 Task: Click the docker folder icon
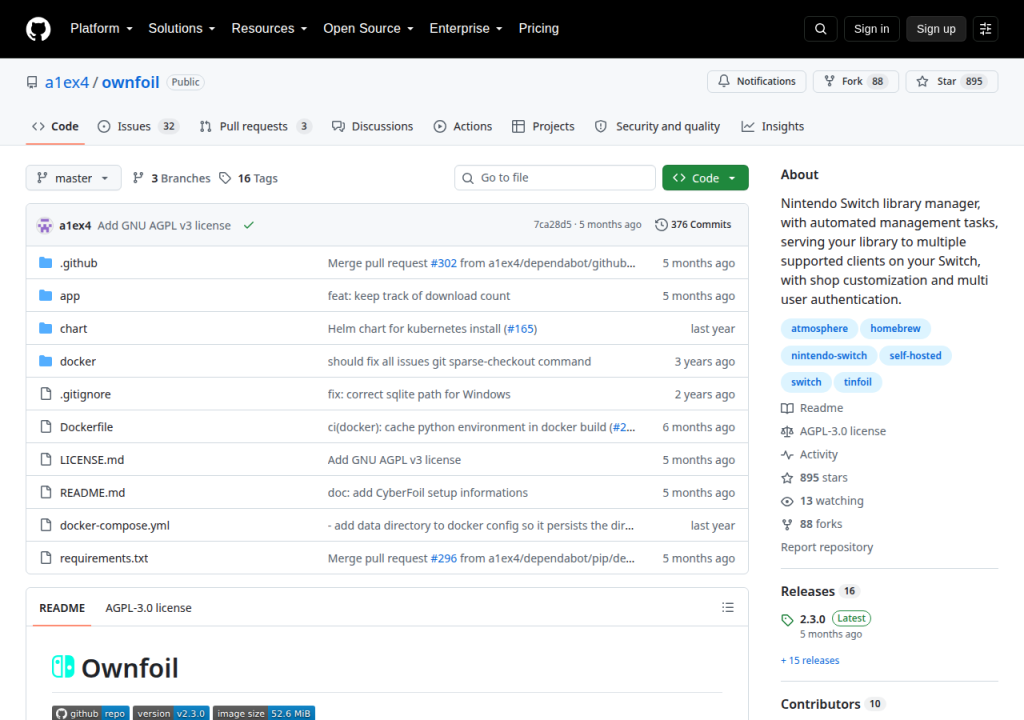click(45, 361)
